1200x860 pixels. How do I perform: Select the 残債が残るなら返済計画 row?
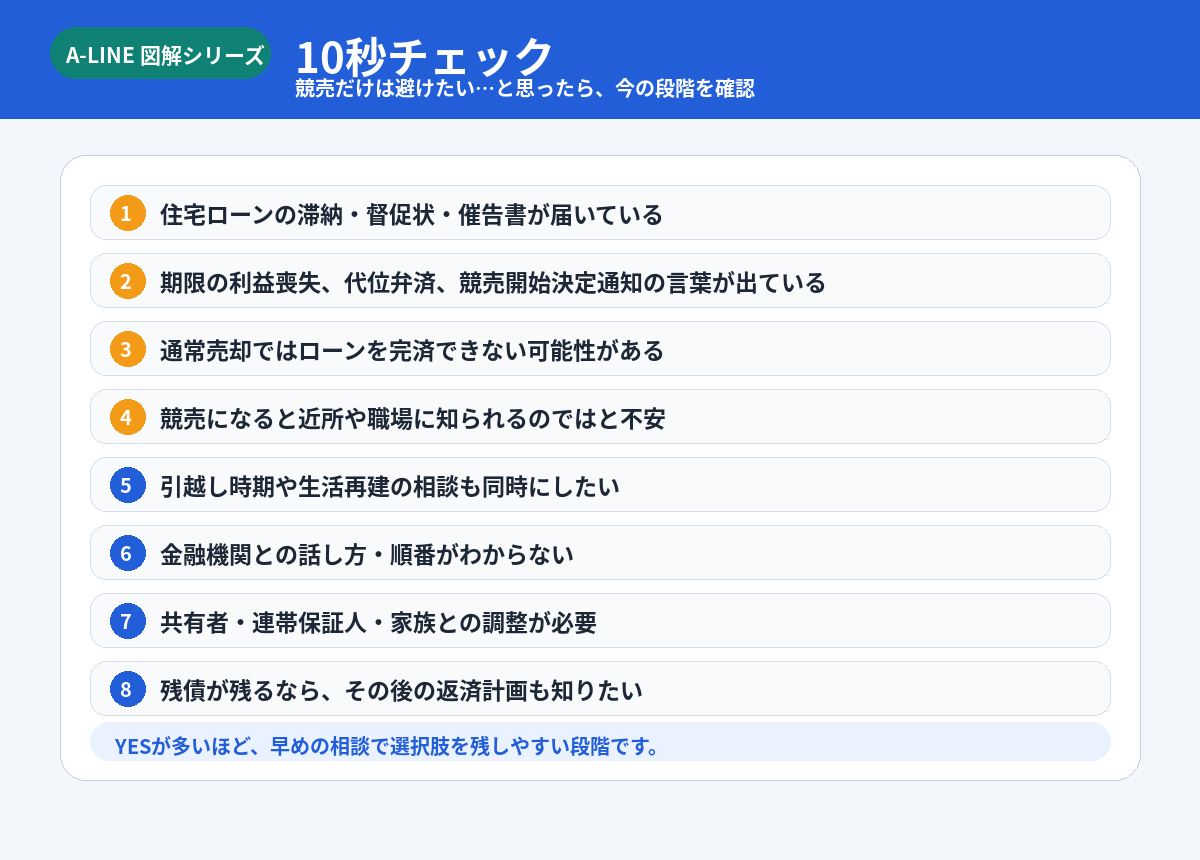600,689
